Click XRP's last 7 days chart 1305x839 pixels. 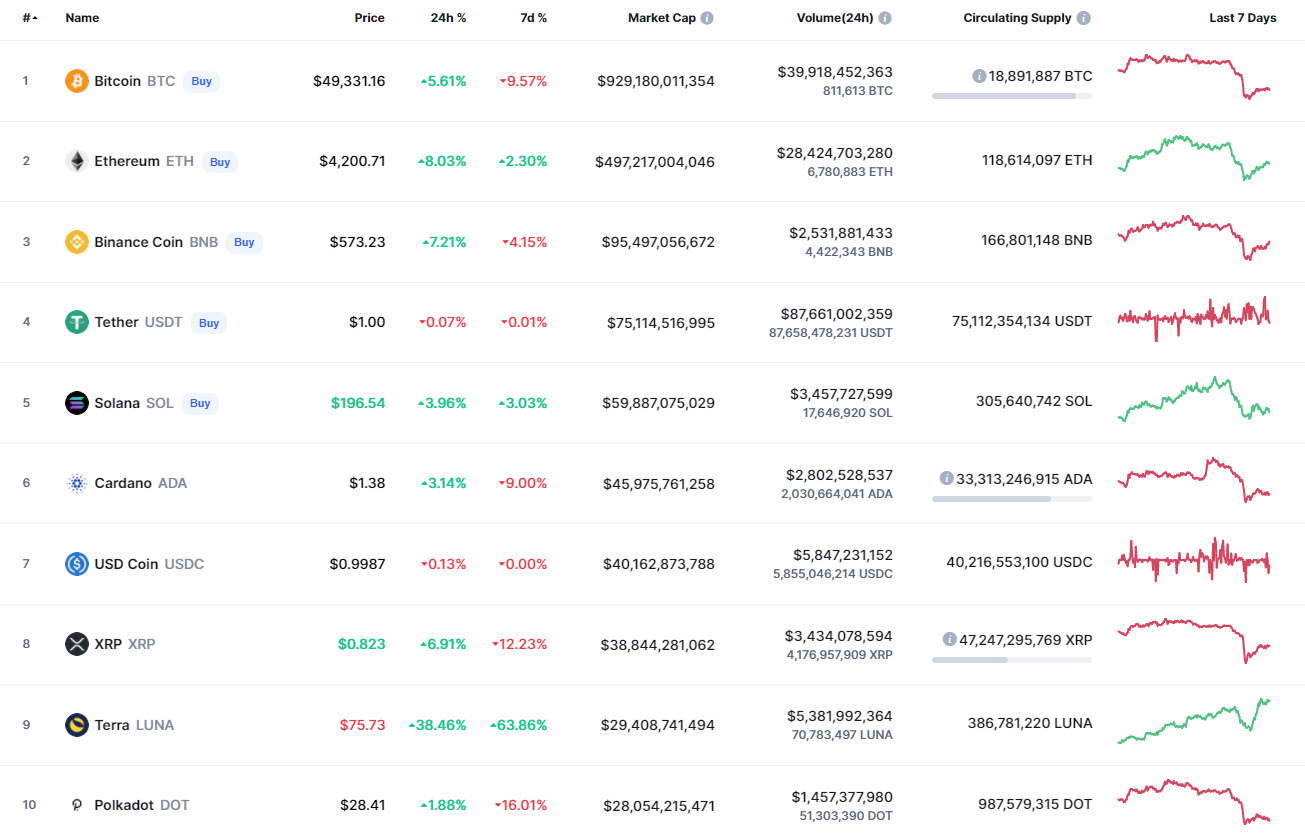click(1194, 640)
